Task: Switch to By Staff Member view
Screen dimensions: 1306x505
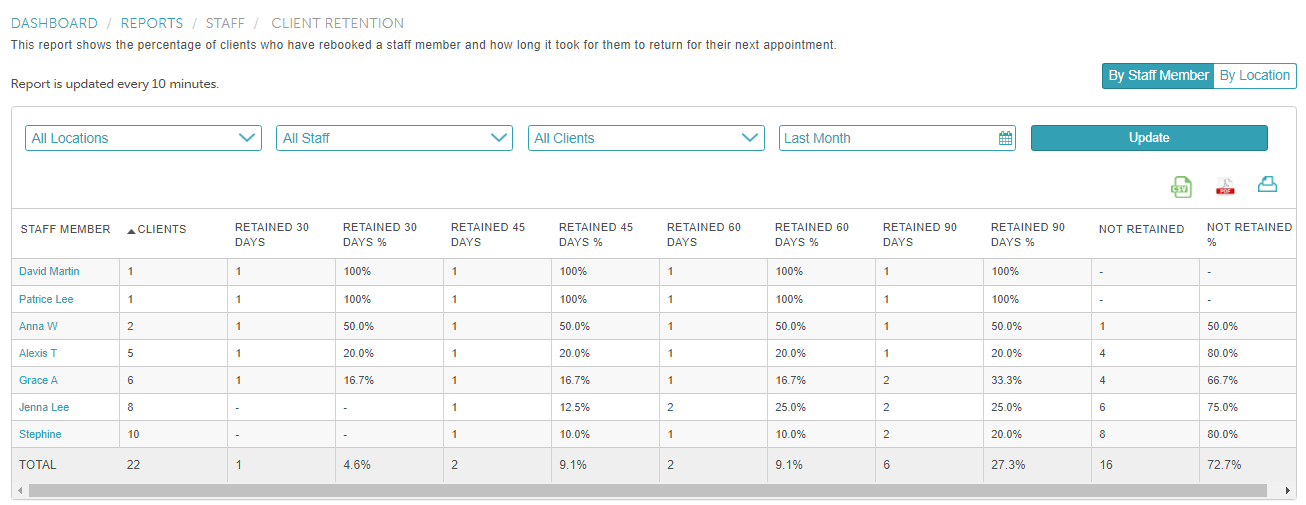Action: [x=1158, y=75]
